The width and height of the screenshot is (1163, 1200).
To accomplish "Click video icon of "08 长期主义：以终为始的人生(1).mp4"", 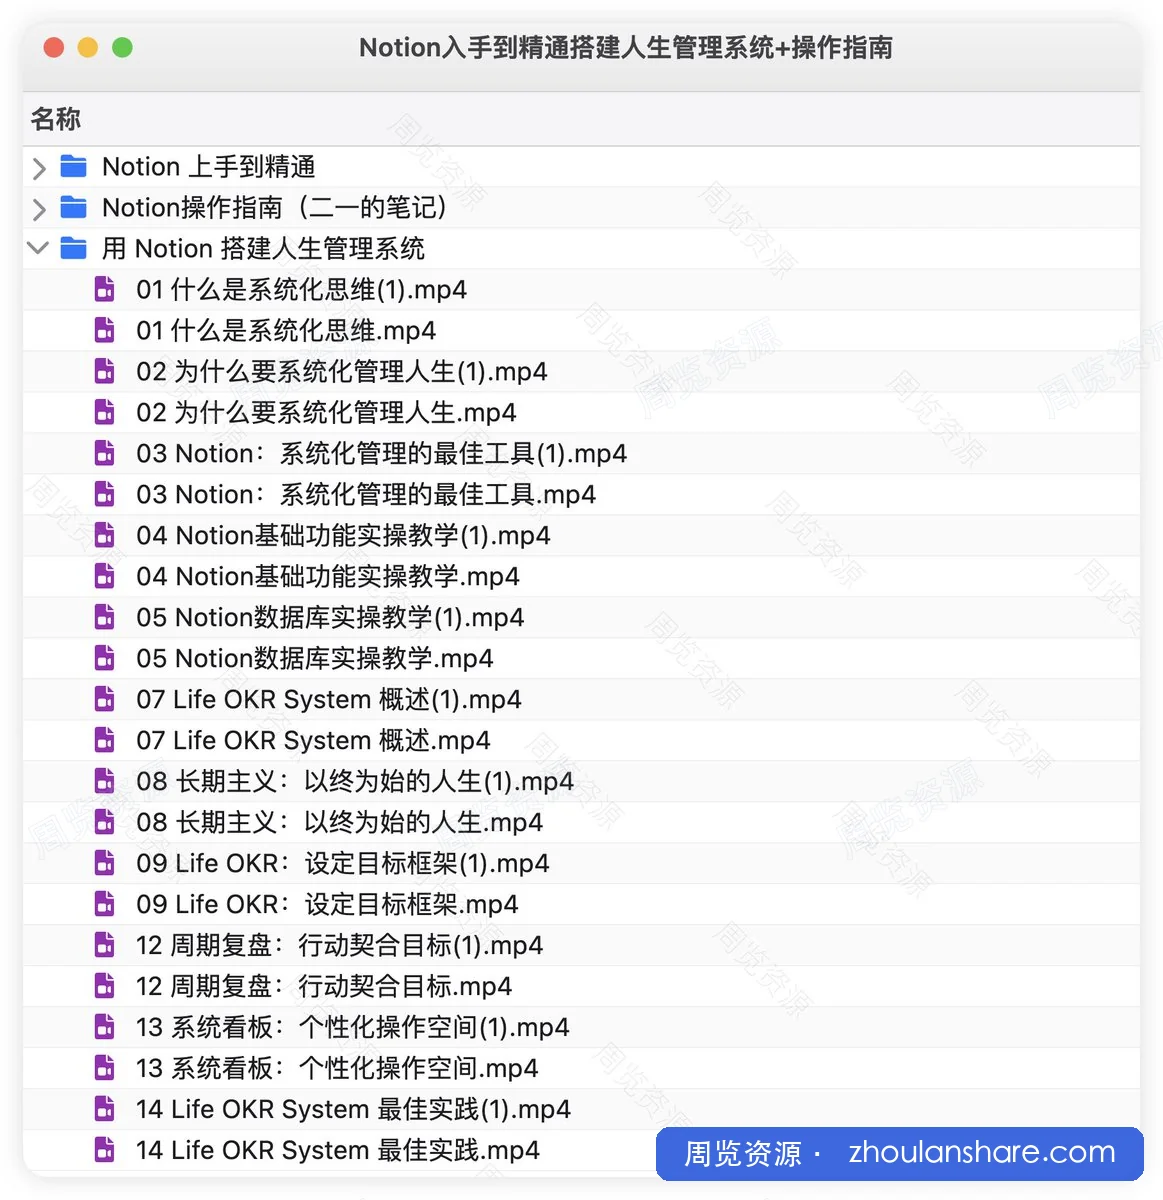I will point(104,781).
